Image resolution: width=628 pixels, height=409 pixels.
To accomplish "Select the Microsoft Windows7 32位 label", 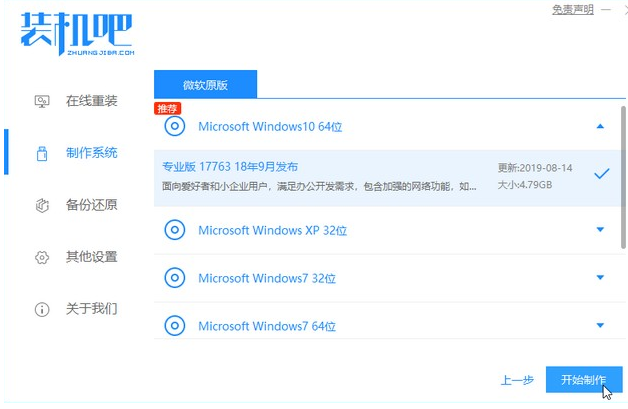I will (x=267, y=278).
